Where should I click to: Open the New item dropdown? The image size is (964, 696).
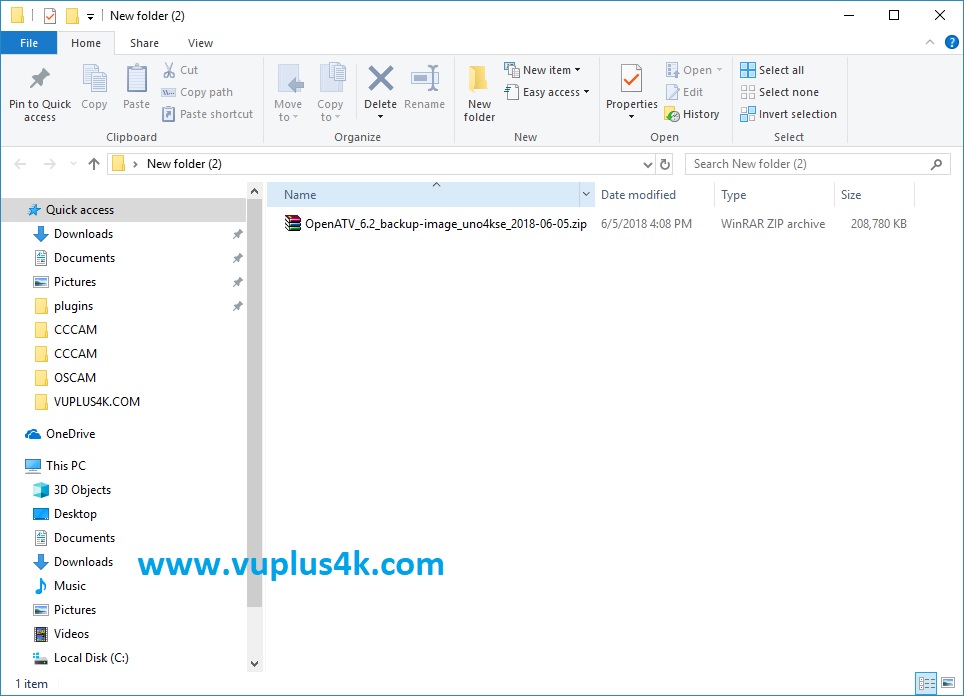[x=542, y=70]
